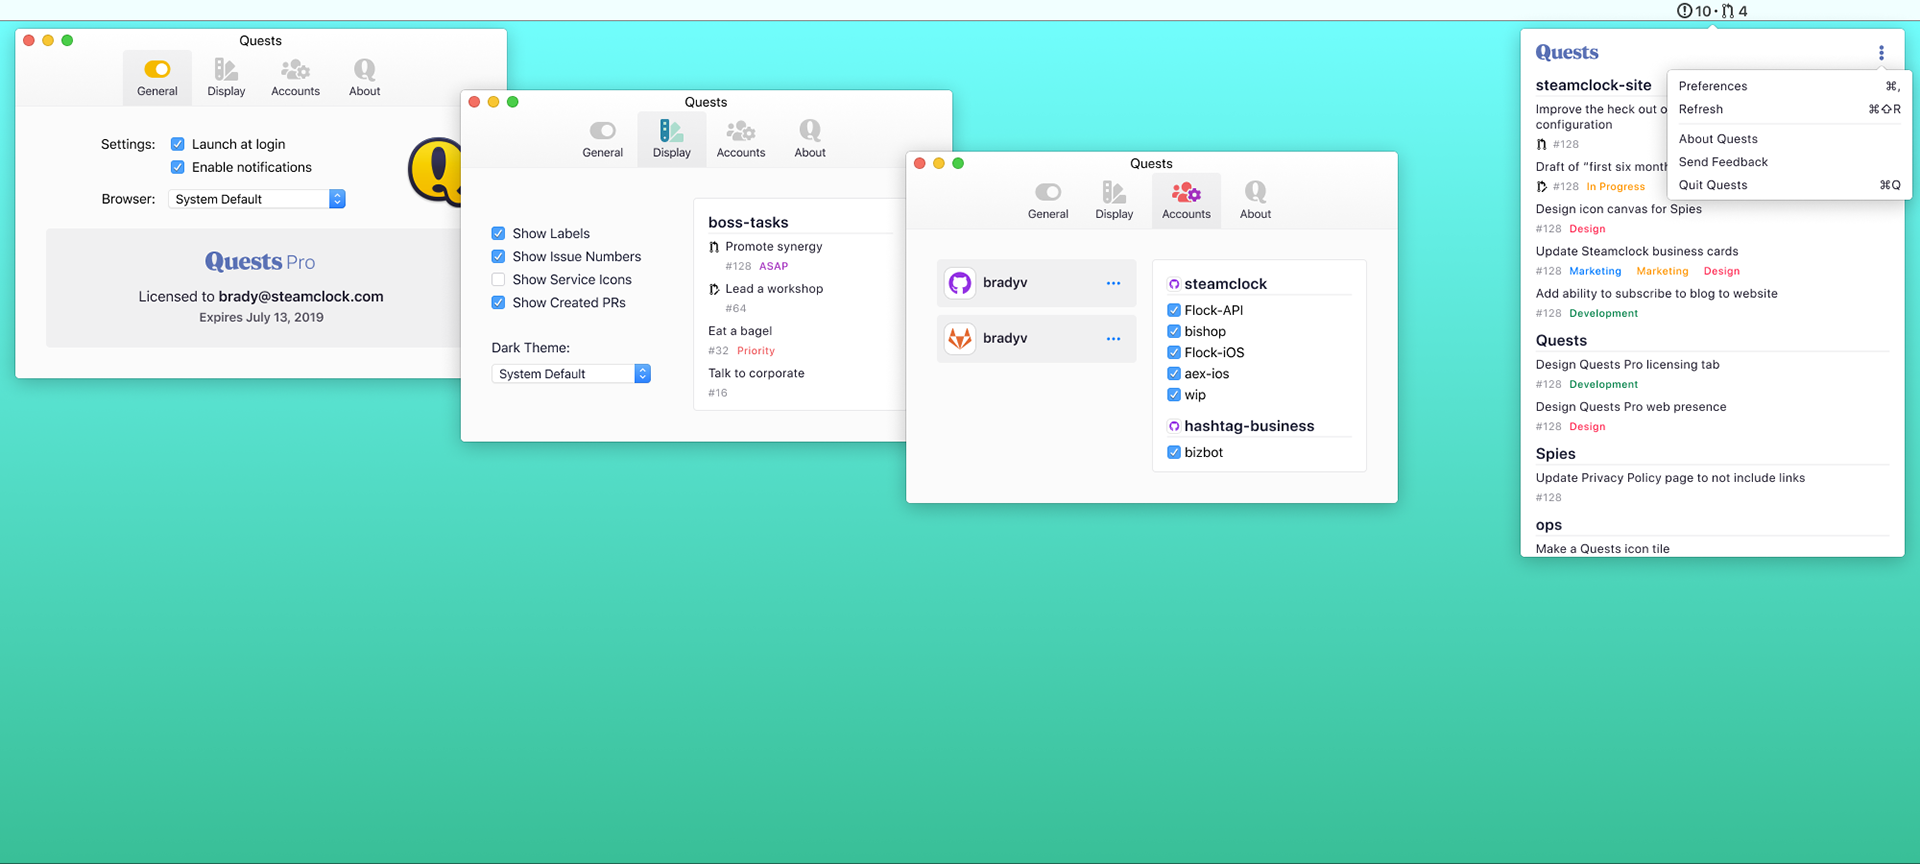Click the Quests logo in the popover

click(1566, 52)
